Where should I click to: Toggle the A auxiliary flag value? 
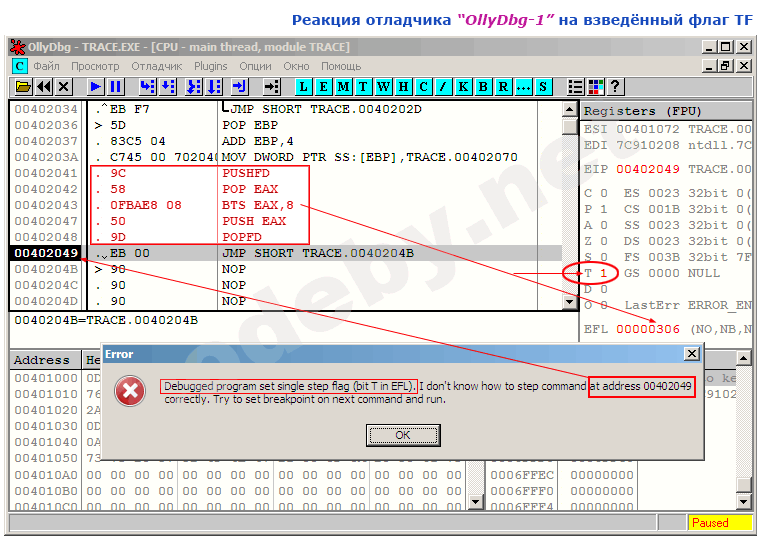point(603,225)
